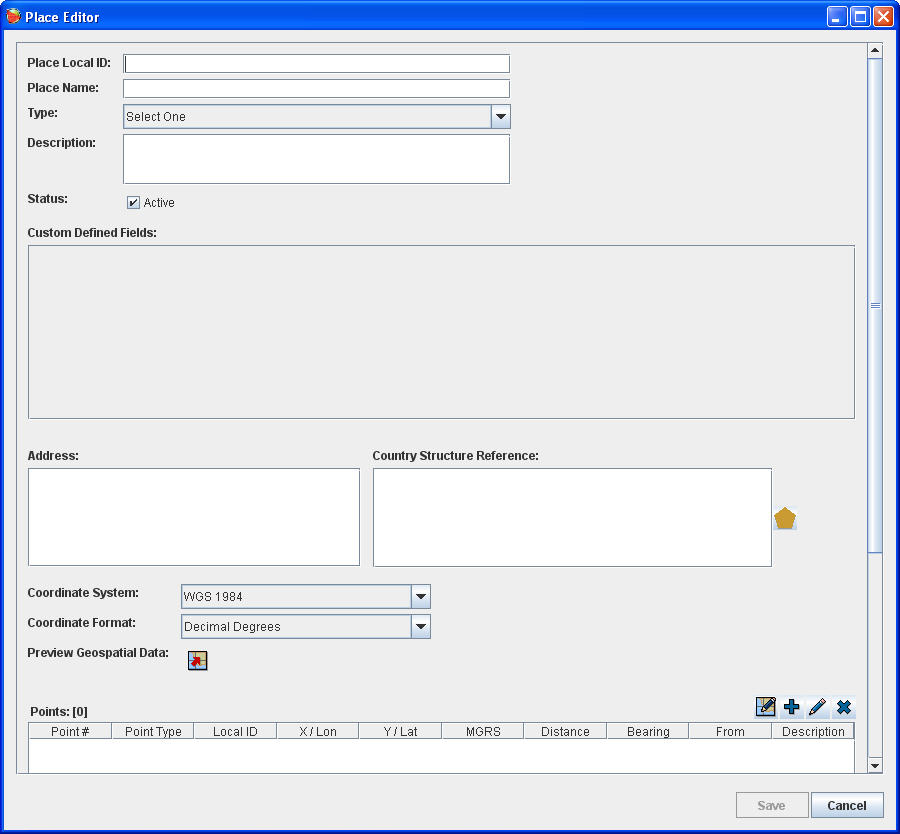
Task: Click the scrollbar up arrow
Action: 875,50
